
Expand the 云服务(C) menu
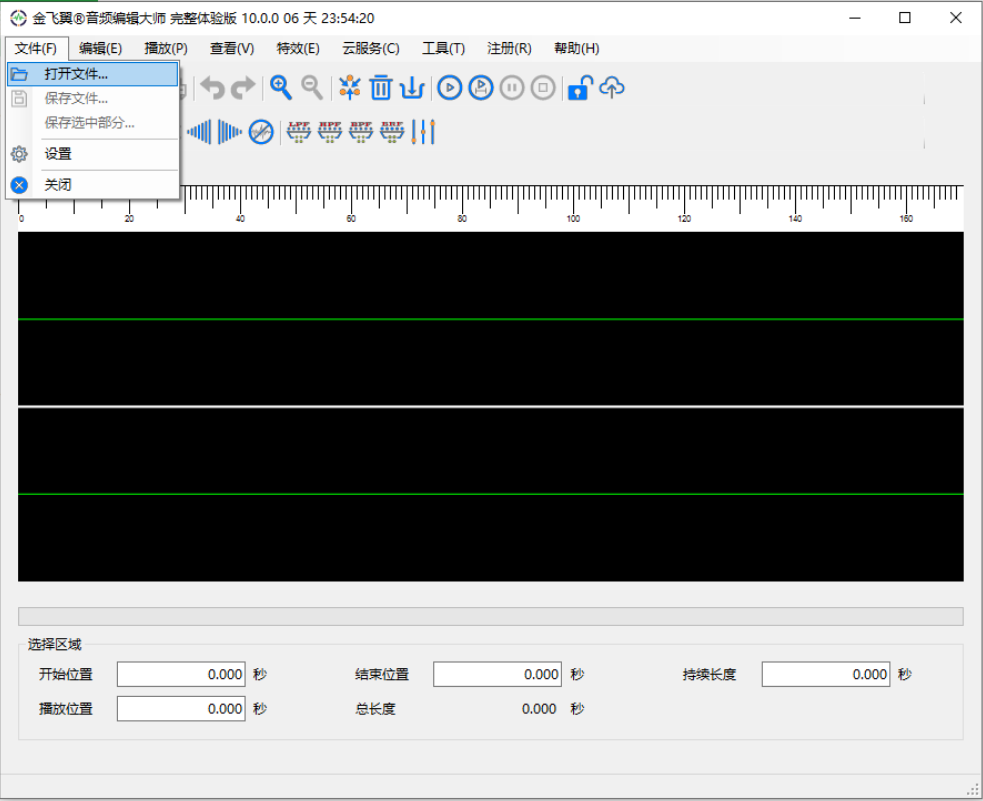point(370,48)
